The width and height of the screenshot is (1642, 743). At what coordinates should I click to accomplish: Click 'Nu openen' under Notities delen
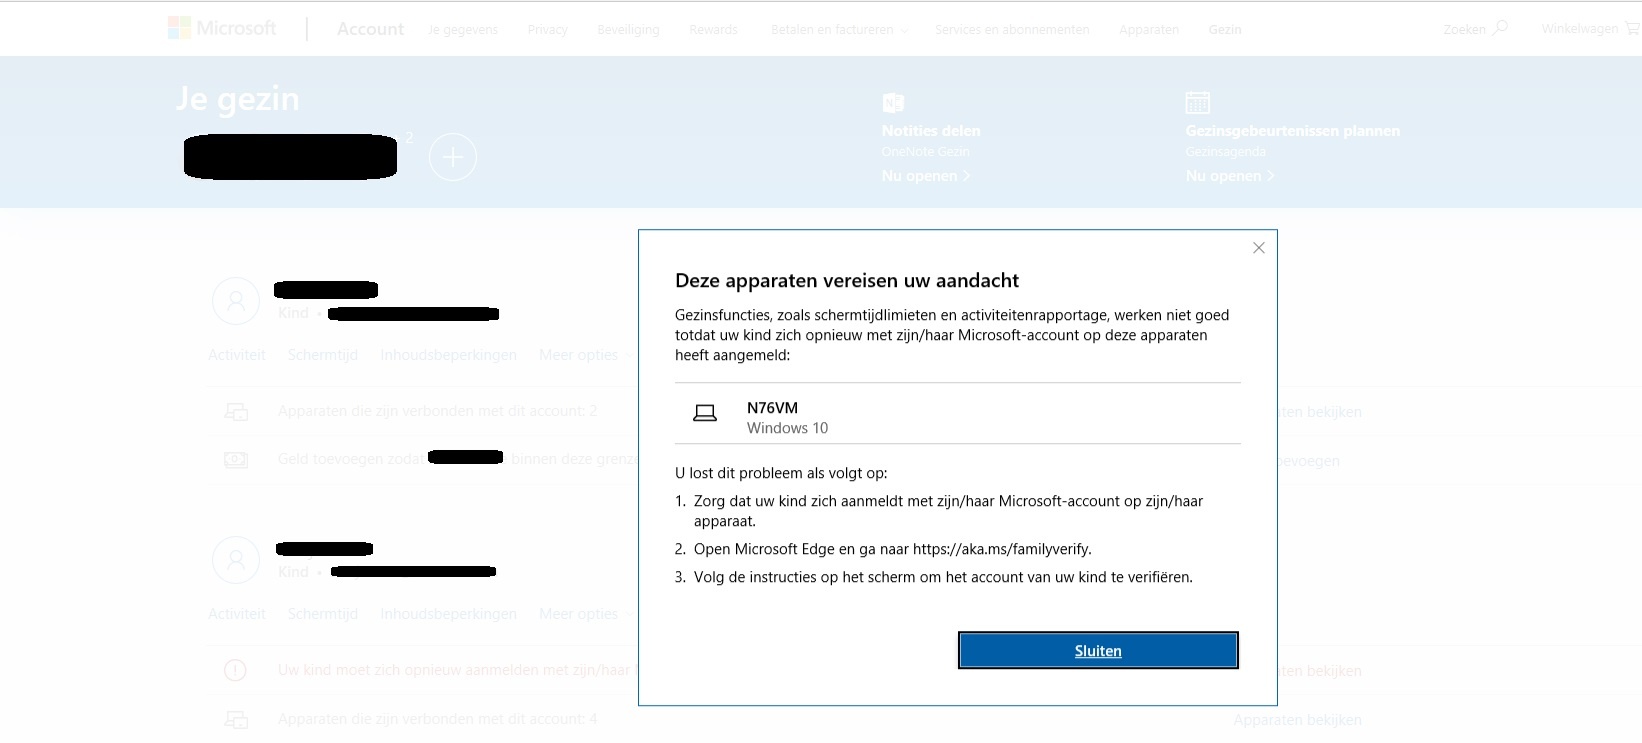[x=920, y=175]
